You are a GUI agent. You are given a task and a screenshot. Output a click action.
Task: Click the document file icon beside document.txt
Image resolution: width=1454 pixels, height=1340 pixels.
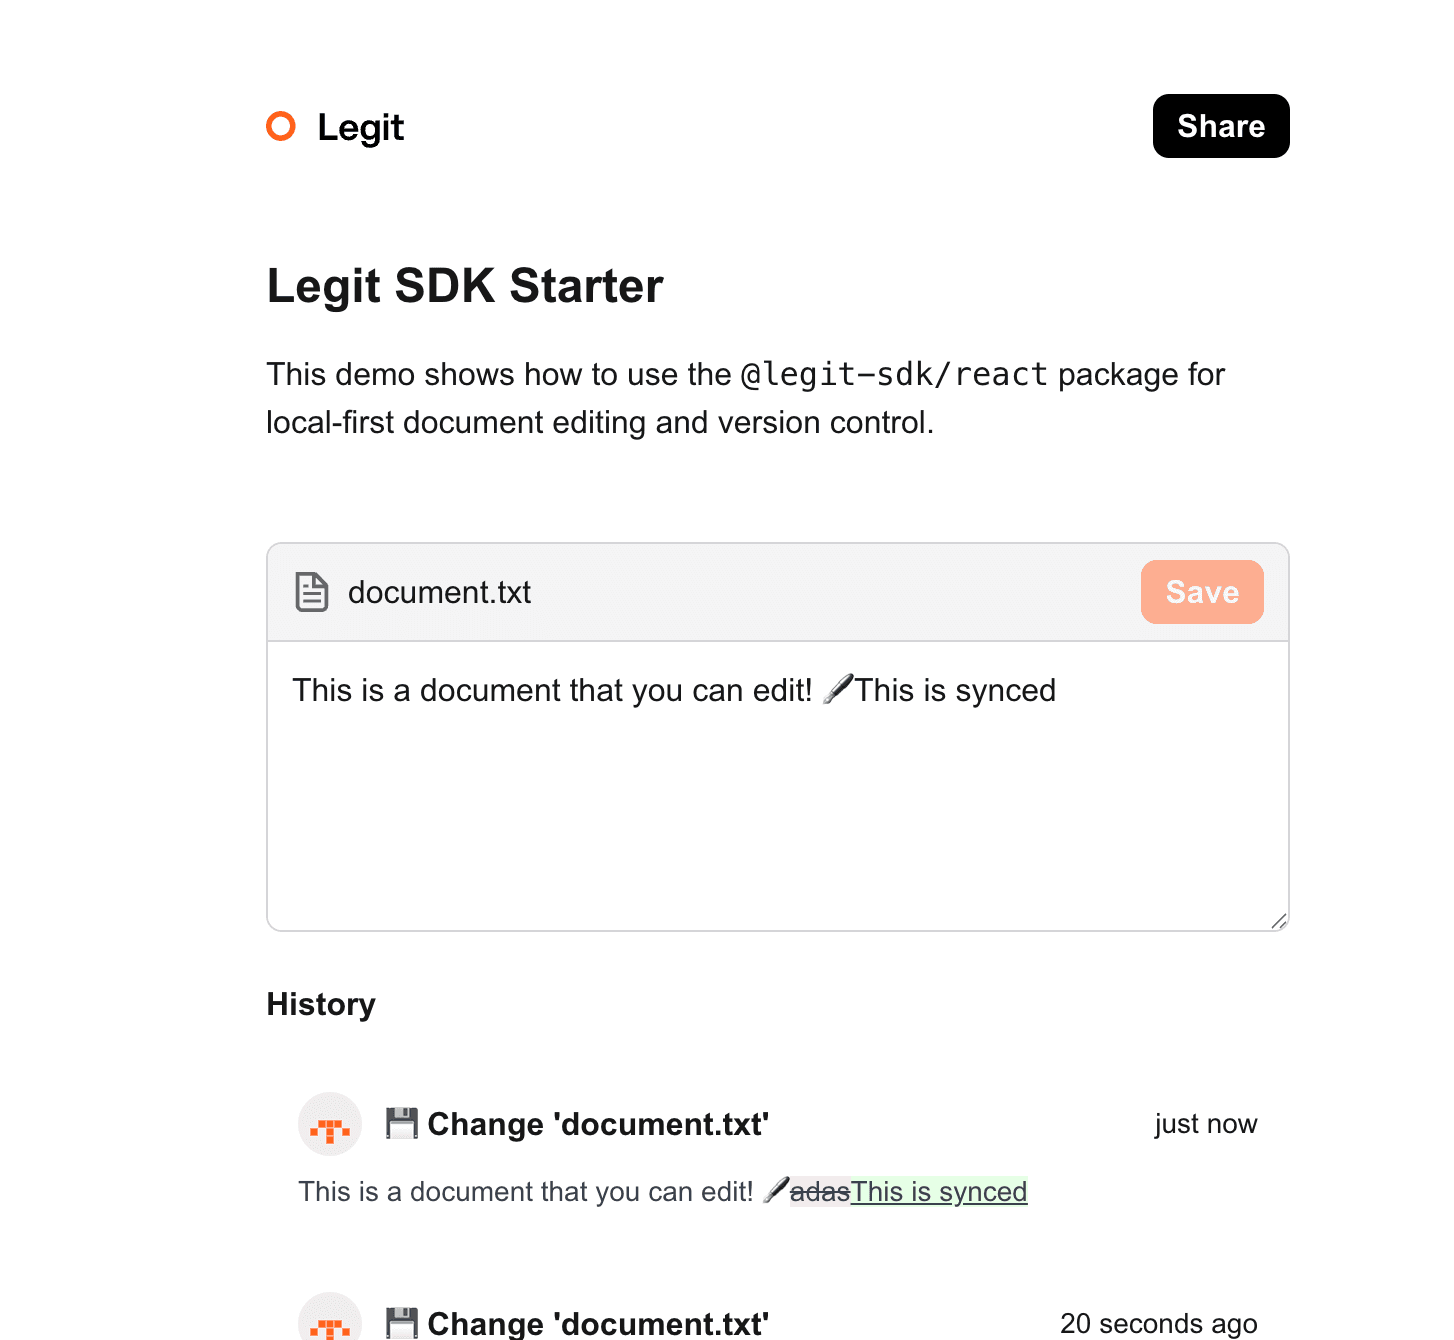coord(311,592)
